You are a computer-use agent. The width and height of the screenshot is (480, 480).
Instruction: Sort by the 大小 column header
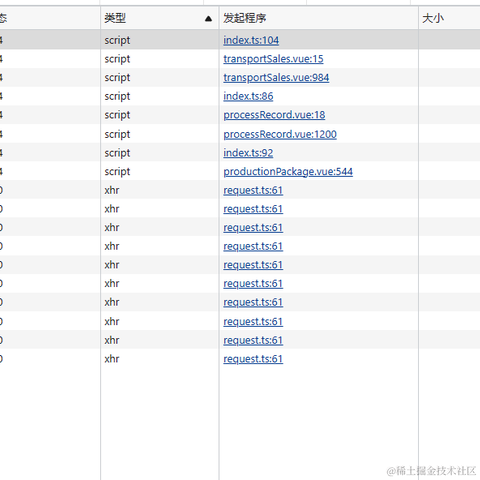[449, 18]
